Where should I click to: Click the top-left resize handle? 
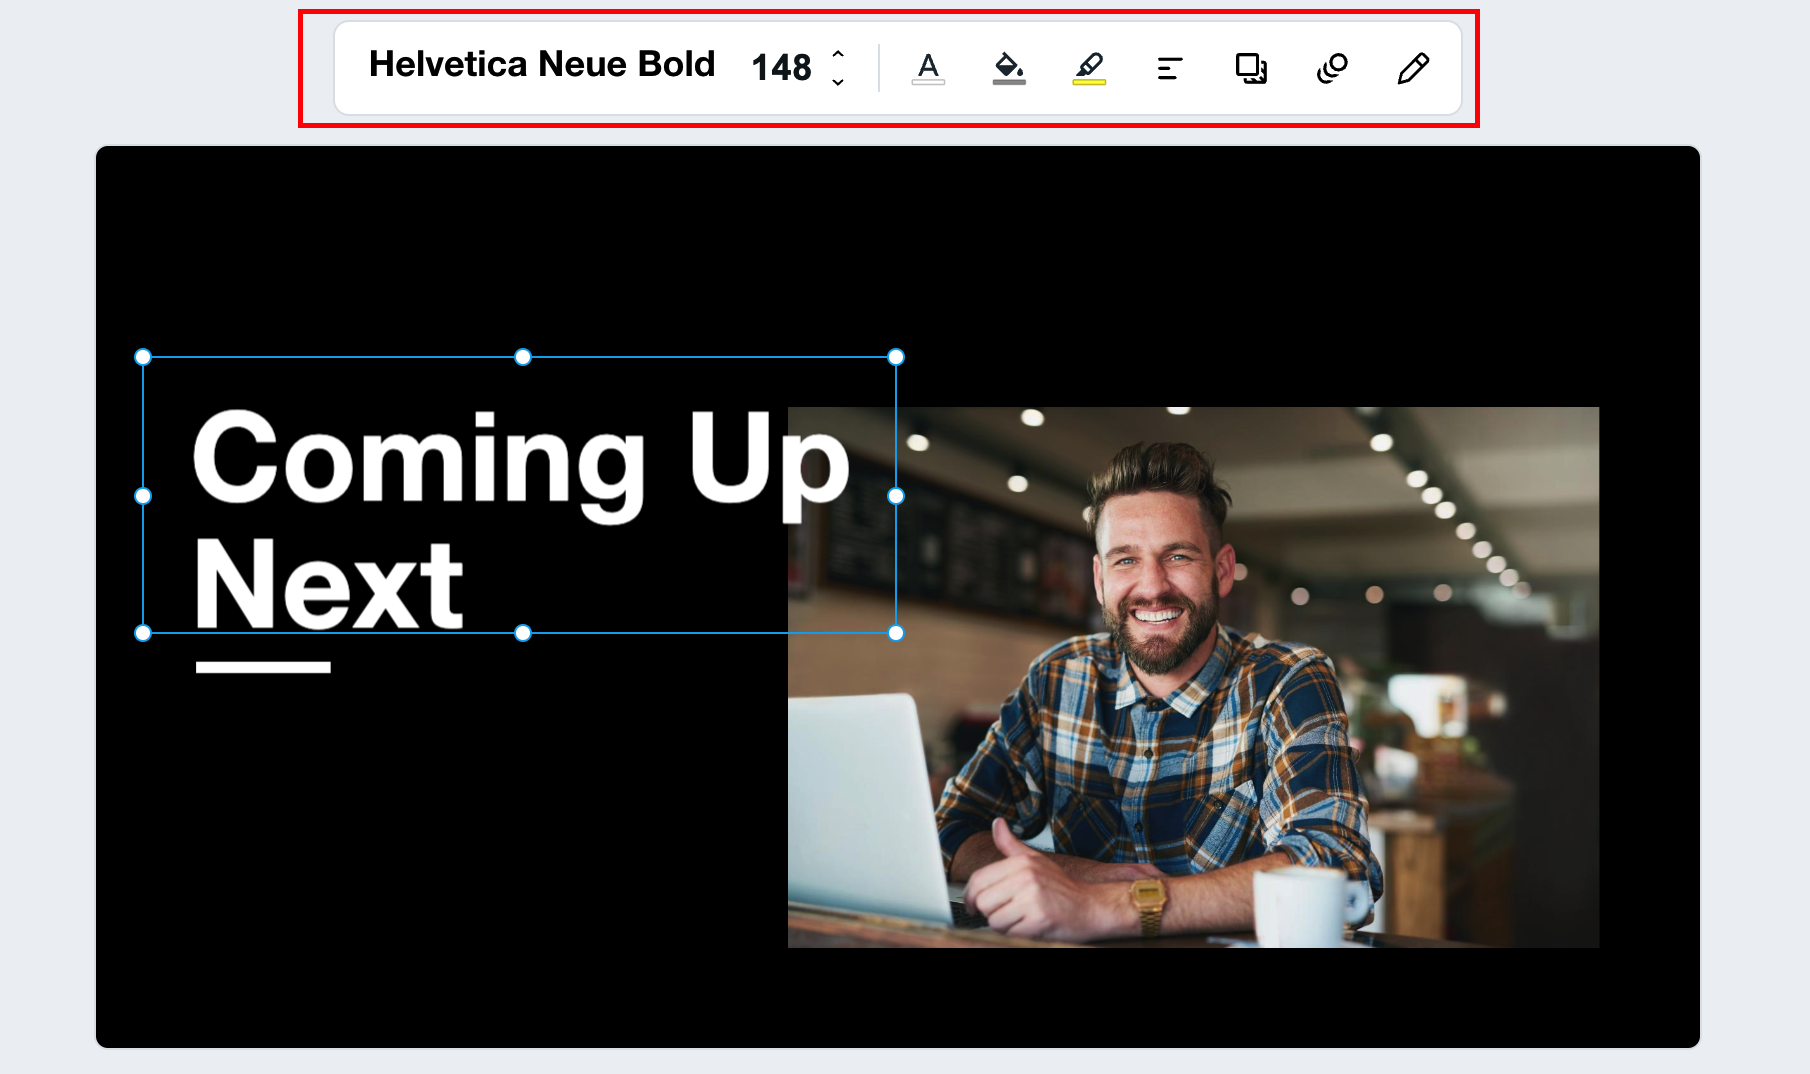tap(143, 356)
